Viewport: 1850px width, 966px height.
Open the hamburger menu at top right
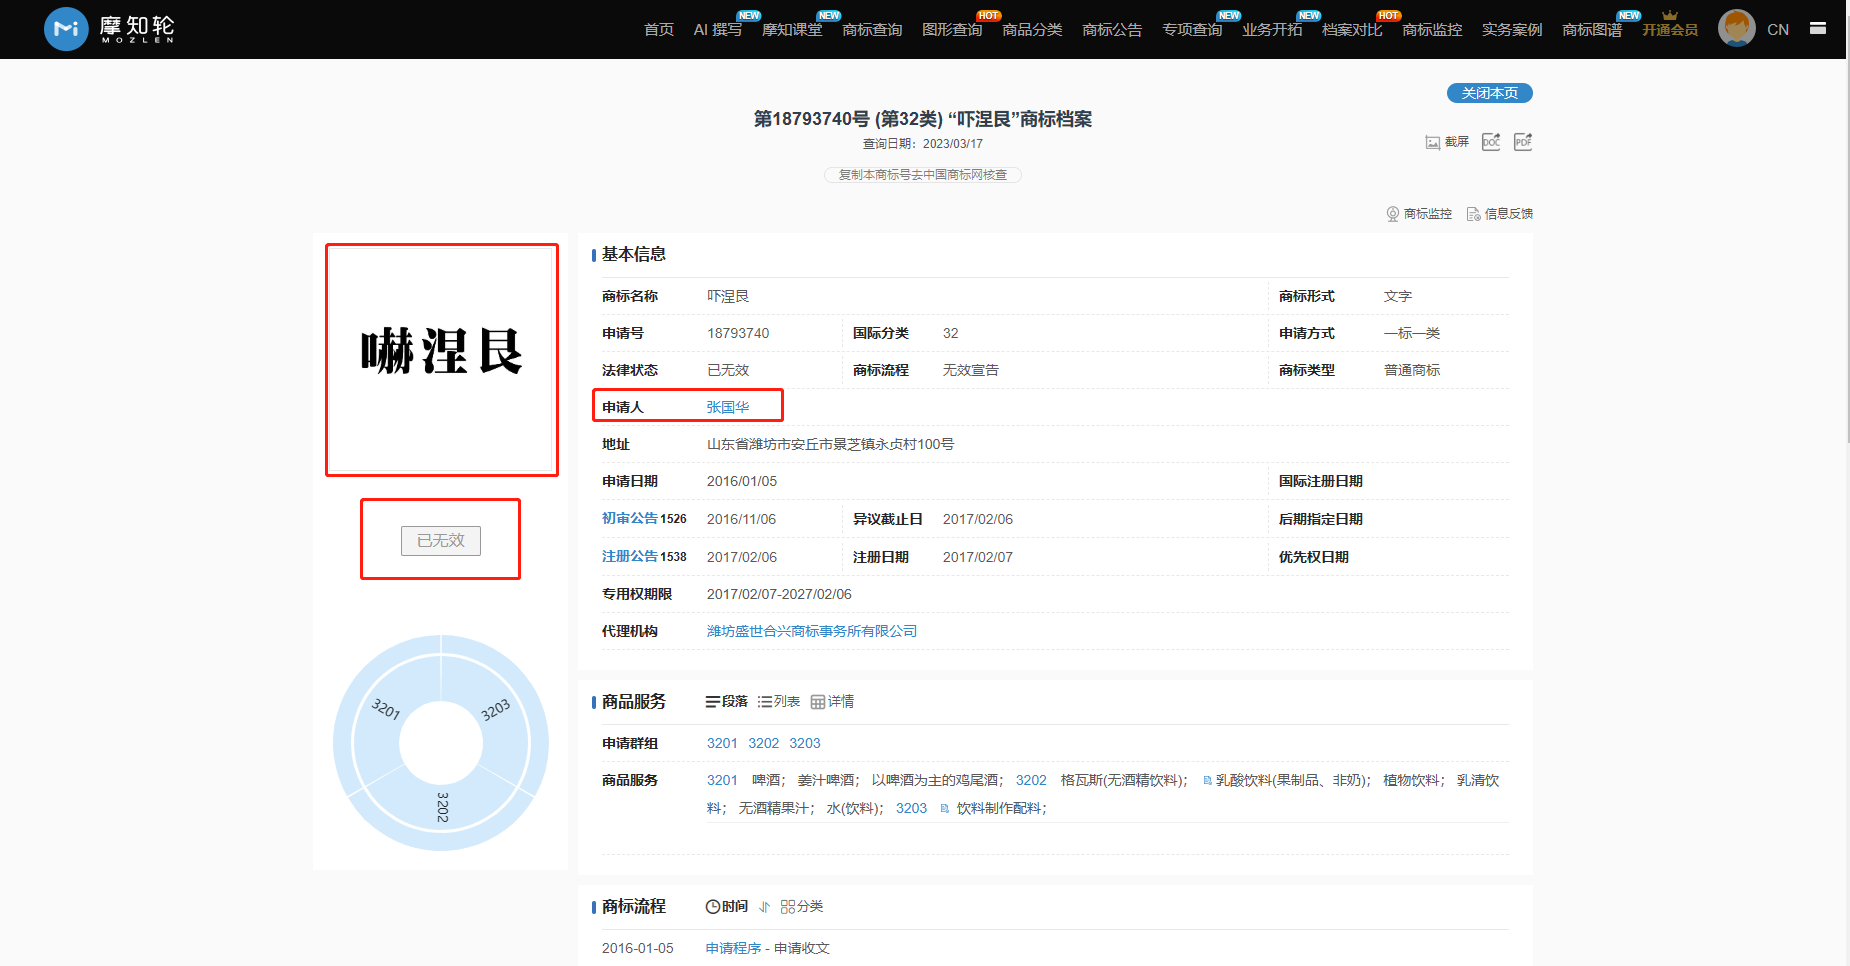[x=1818, y=29]
